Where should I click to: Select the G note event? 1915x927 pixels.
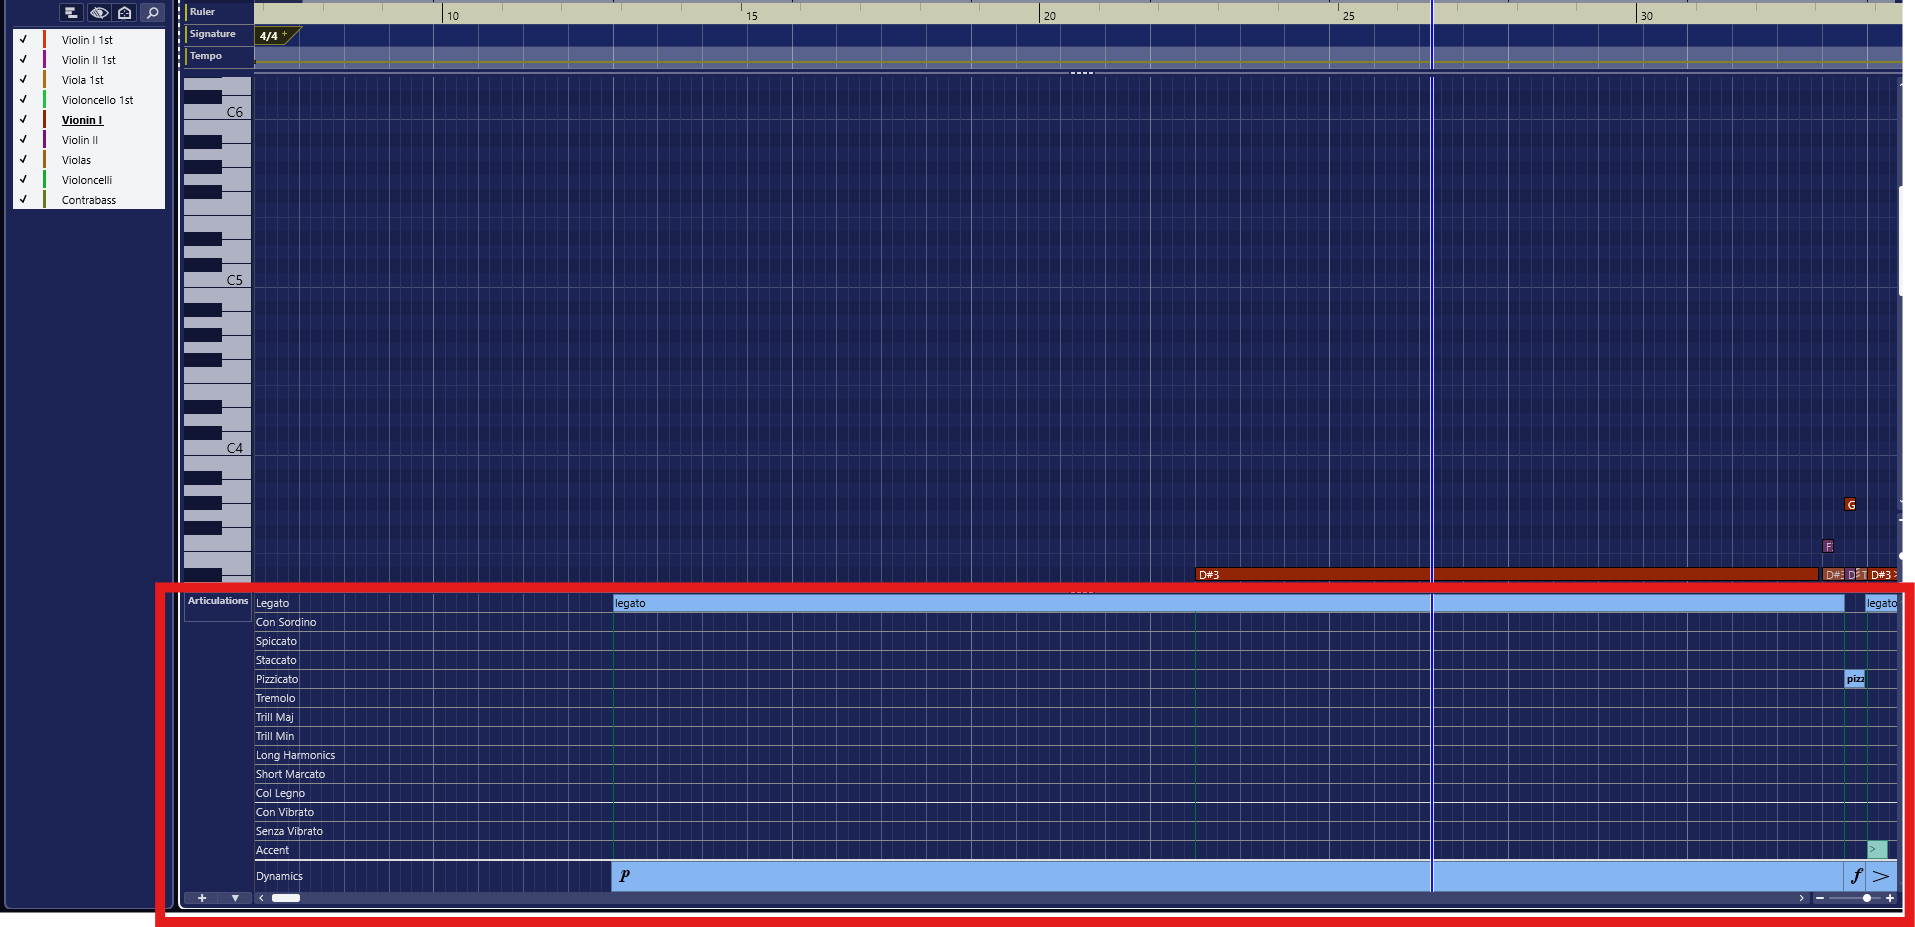1851,505
